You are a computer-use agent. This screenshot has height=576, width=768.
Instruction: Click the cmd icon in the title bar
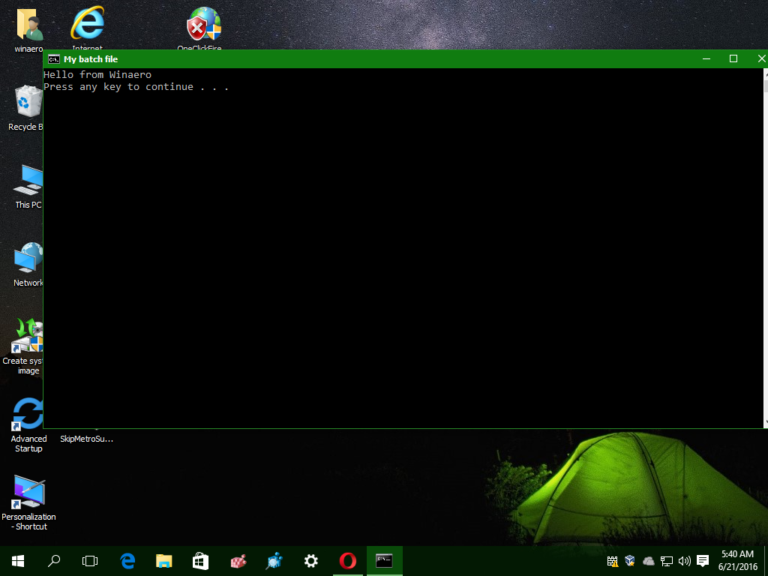click(x=53, y=59)
